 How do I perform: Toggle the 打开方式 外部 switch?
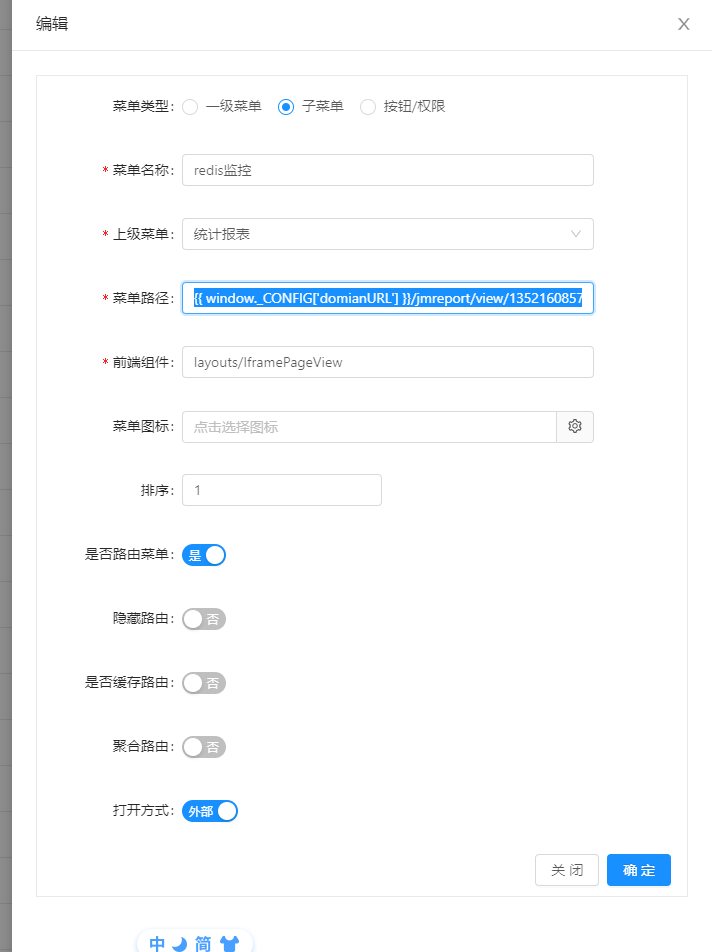click(x=210, y=811)
